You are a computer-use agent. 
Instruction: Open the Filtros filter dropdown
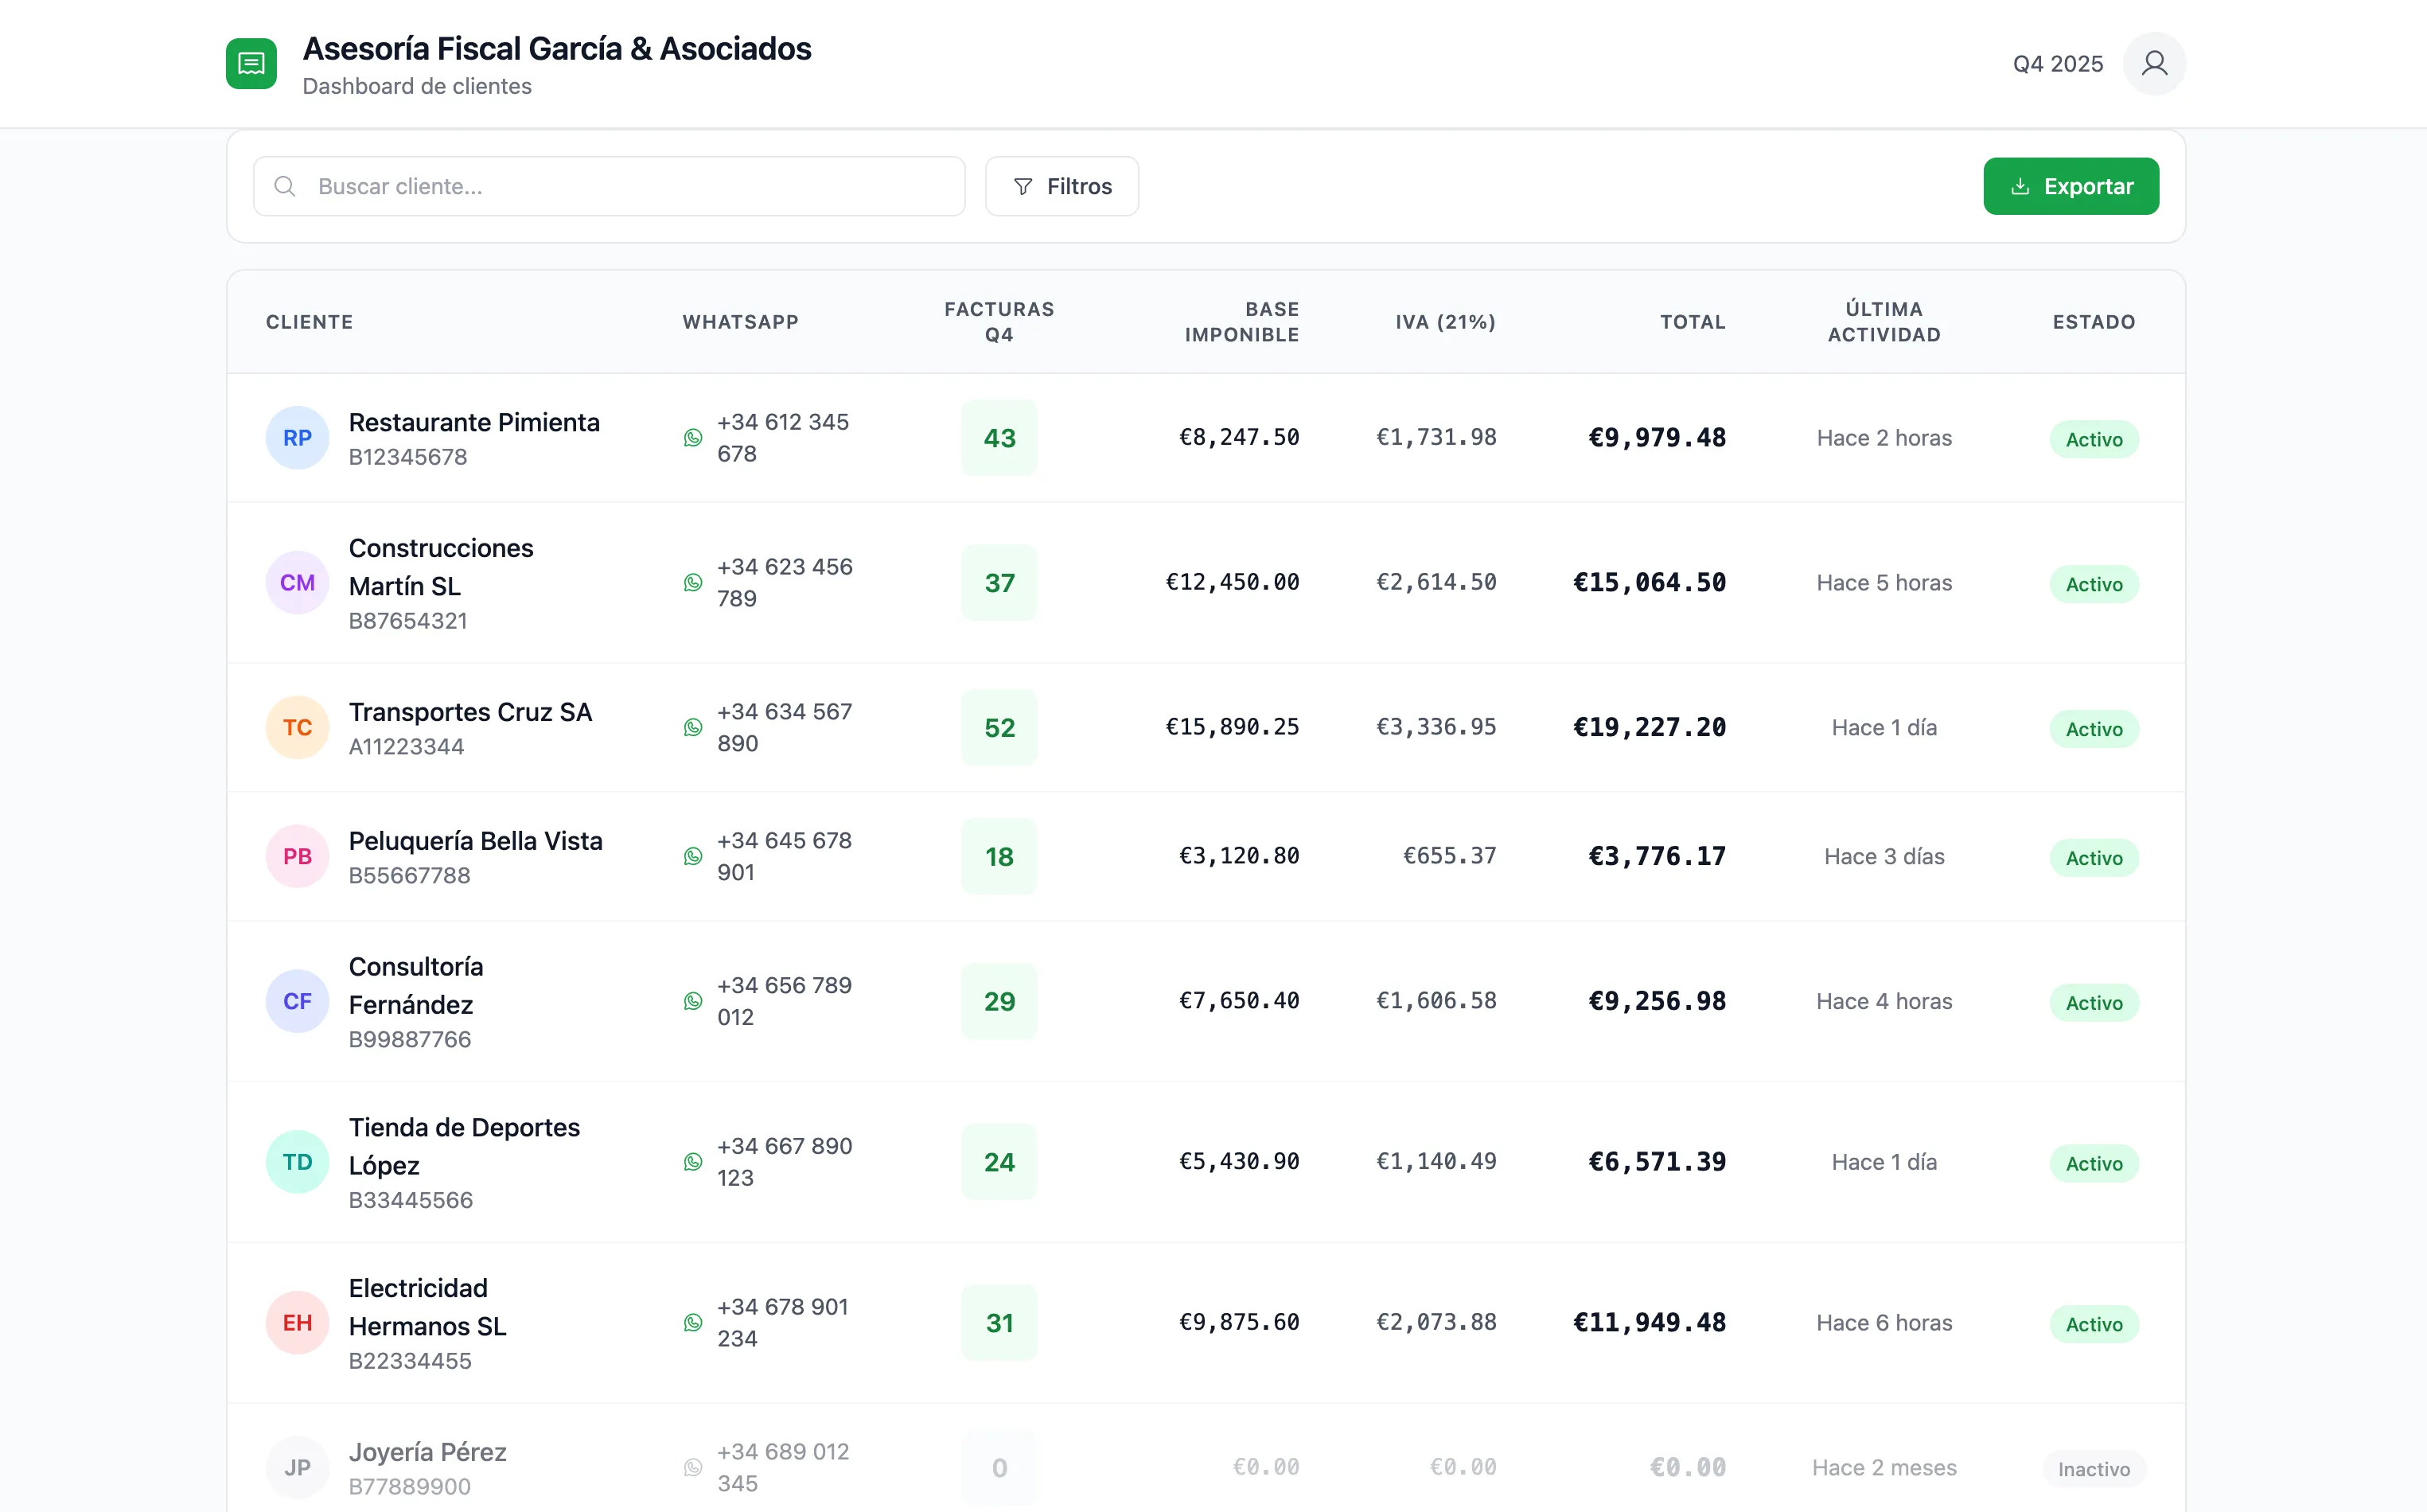pyautogui.click(x=1062, y=187)
